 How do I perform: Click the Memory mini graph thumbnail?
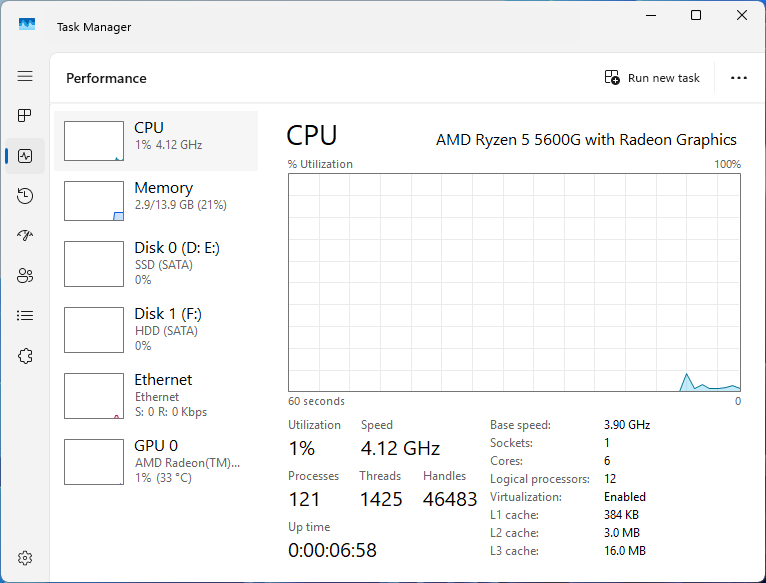(94, 201)
